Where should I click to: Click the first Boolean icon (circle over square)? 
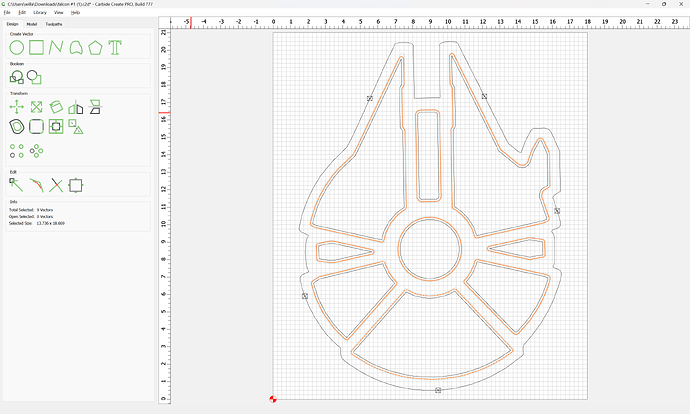(17, 77)
